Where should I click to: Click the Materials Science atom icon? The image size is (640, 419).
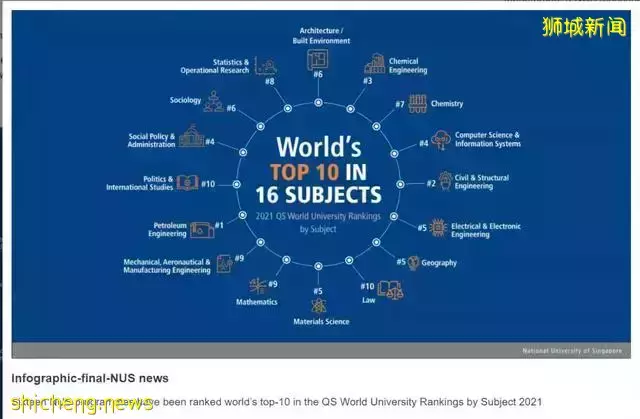(318, 305)
